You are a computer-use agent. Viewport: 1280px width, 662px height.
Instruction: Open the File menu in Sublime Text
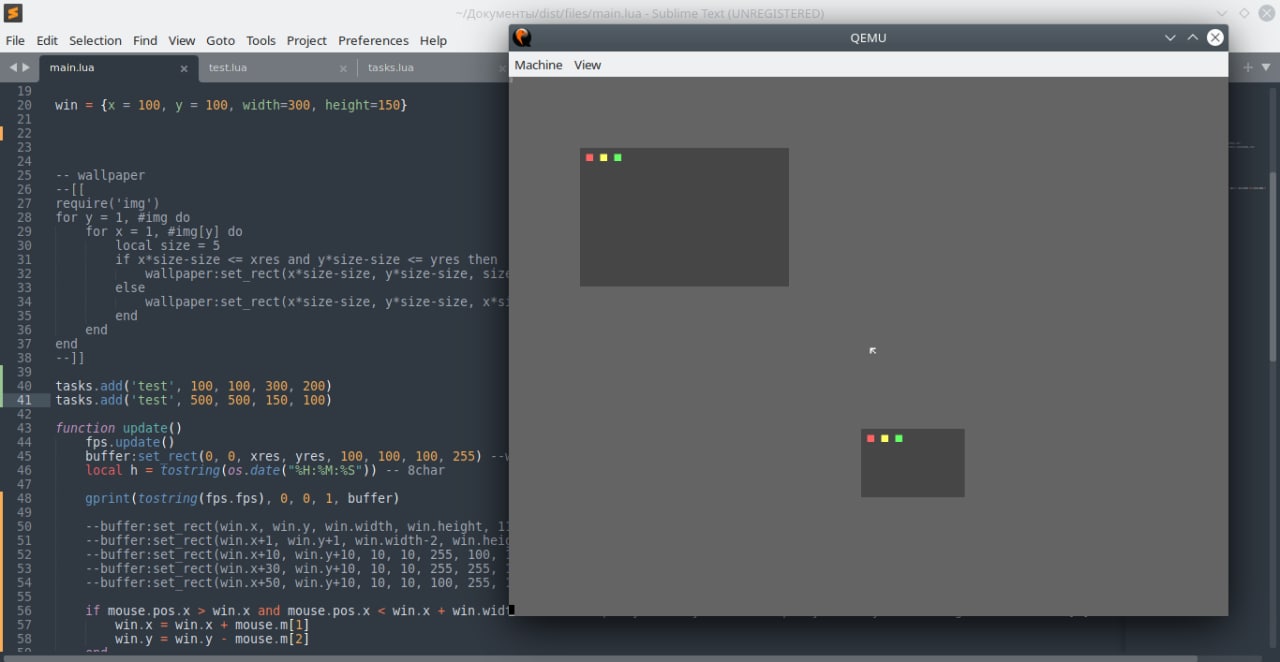[15, 41]
